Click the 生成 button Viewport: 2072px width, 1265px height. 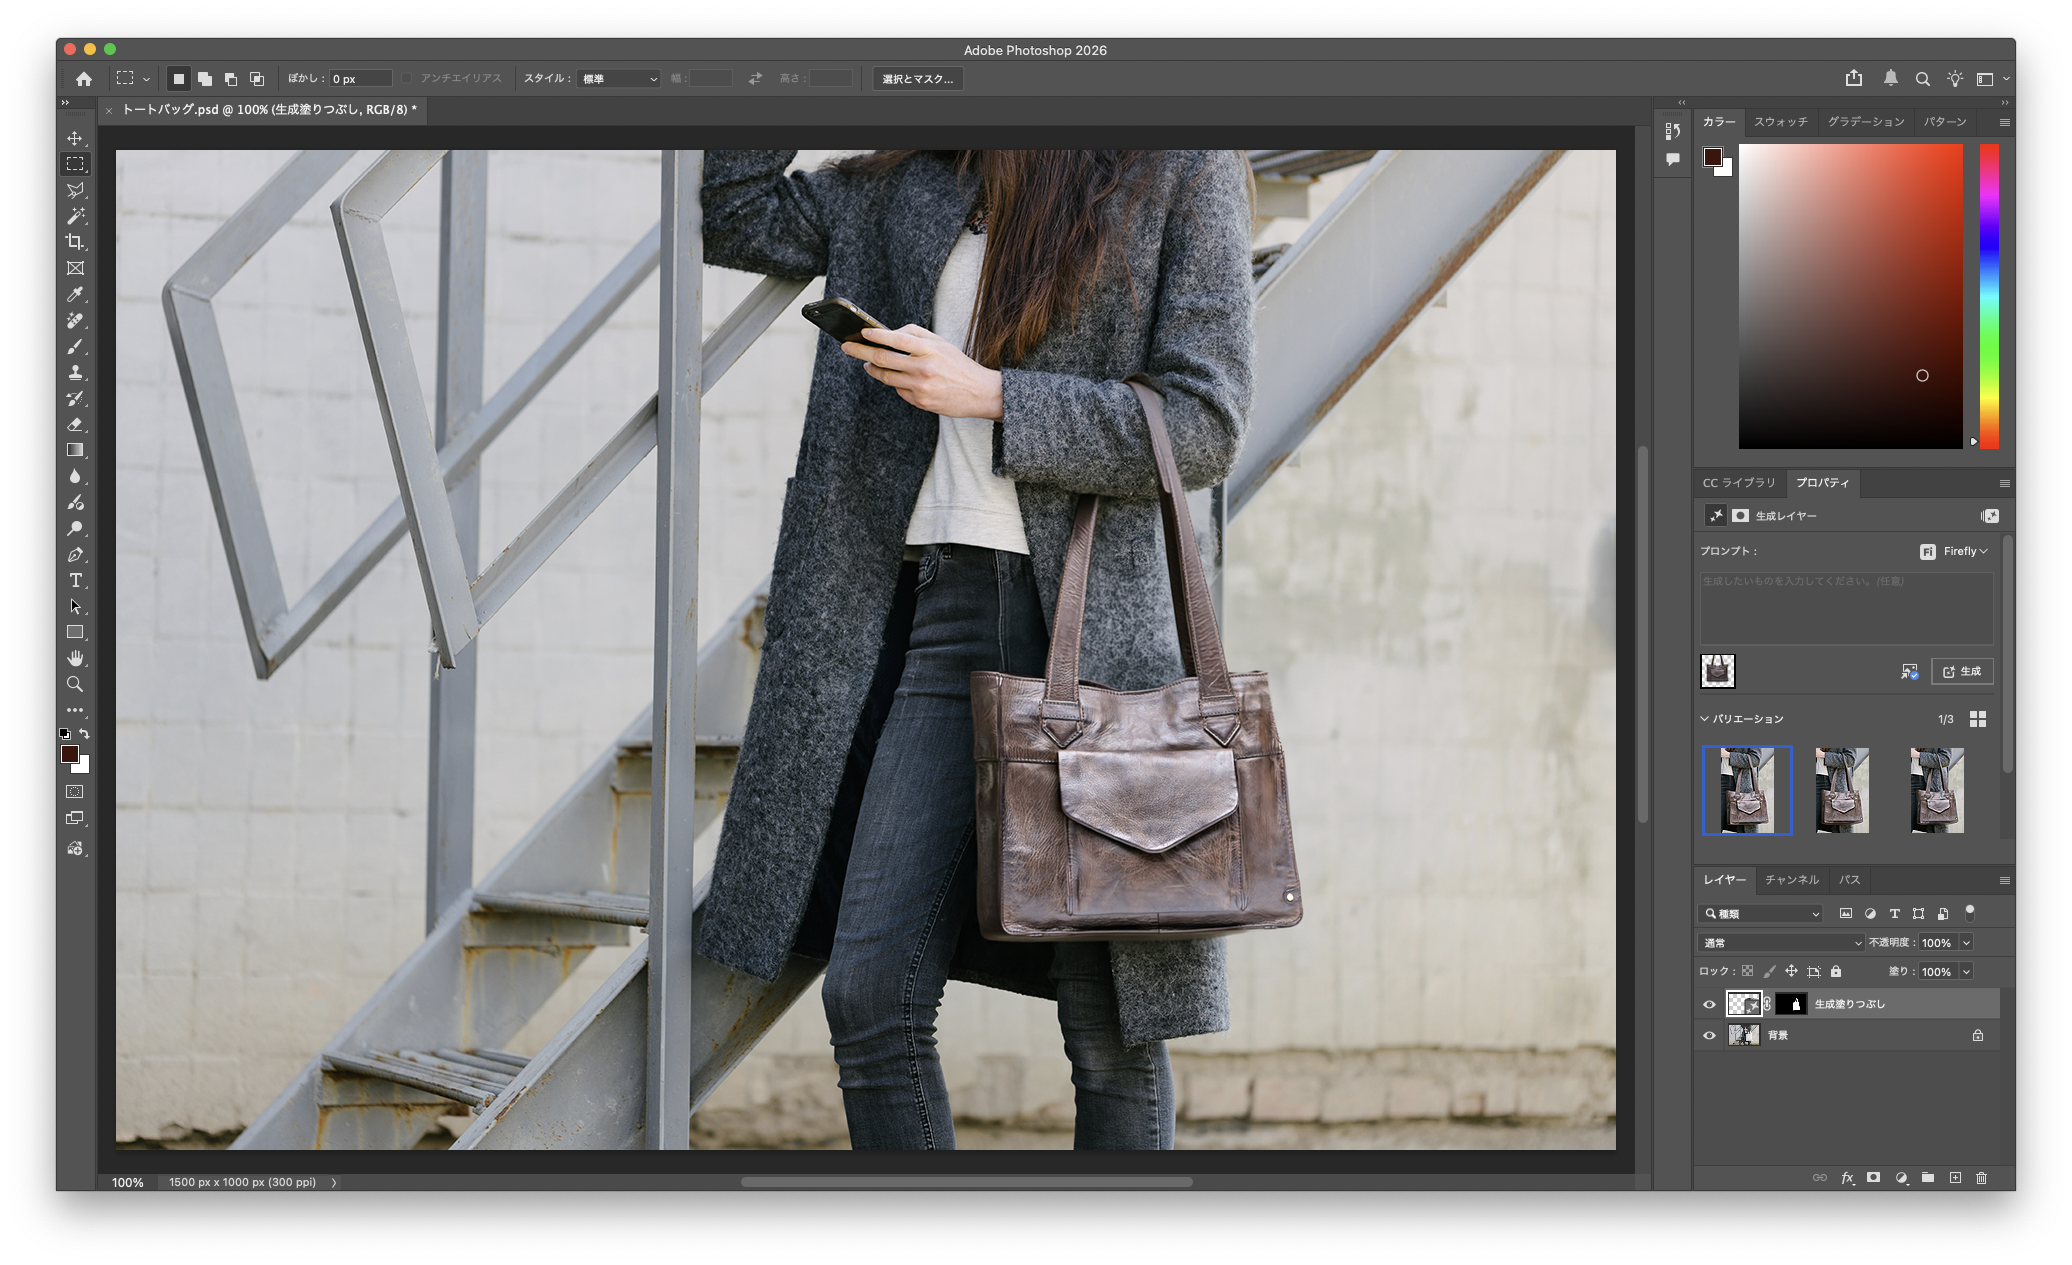1962,671
